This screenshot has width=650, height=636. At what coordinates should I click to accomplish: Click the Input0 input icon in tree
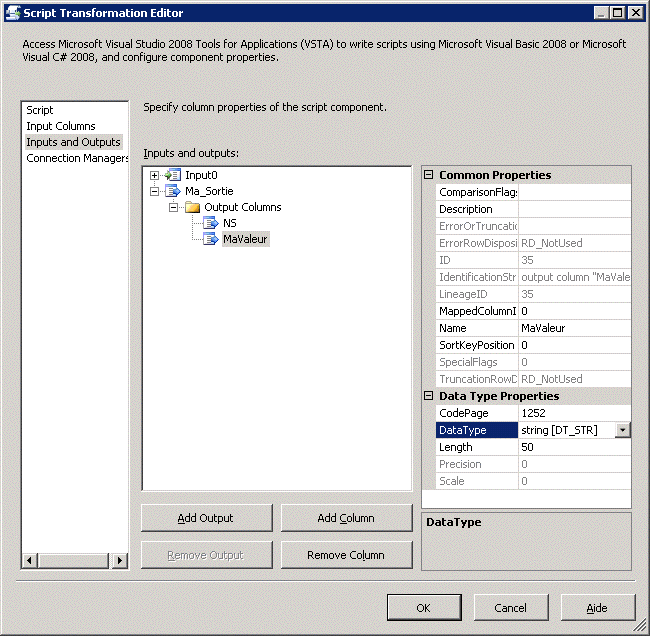173,175
